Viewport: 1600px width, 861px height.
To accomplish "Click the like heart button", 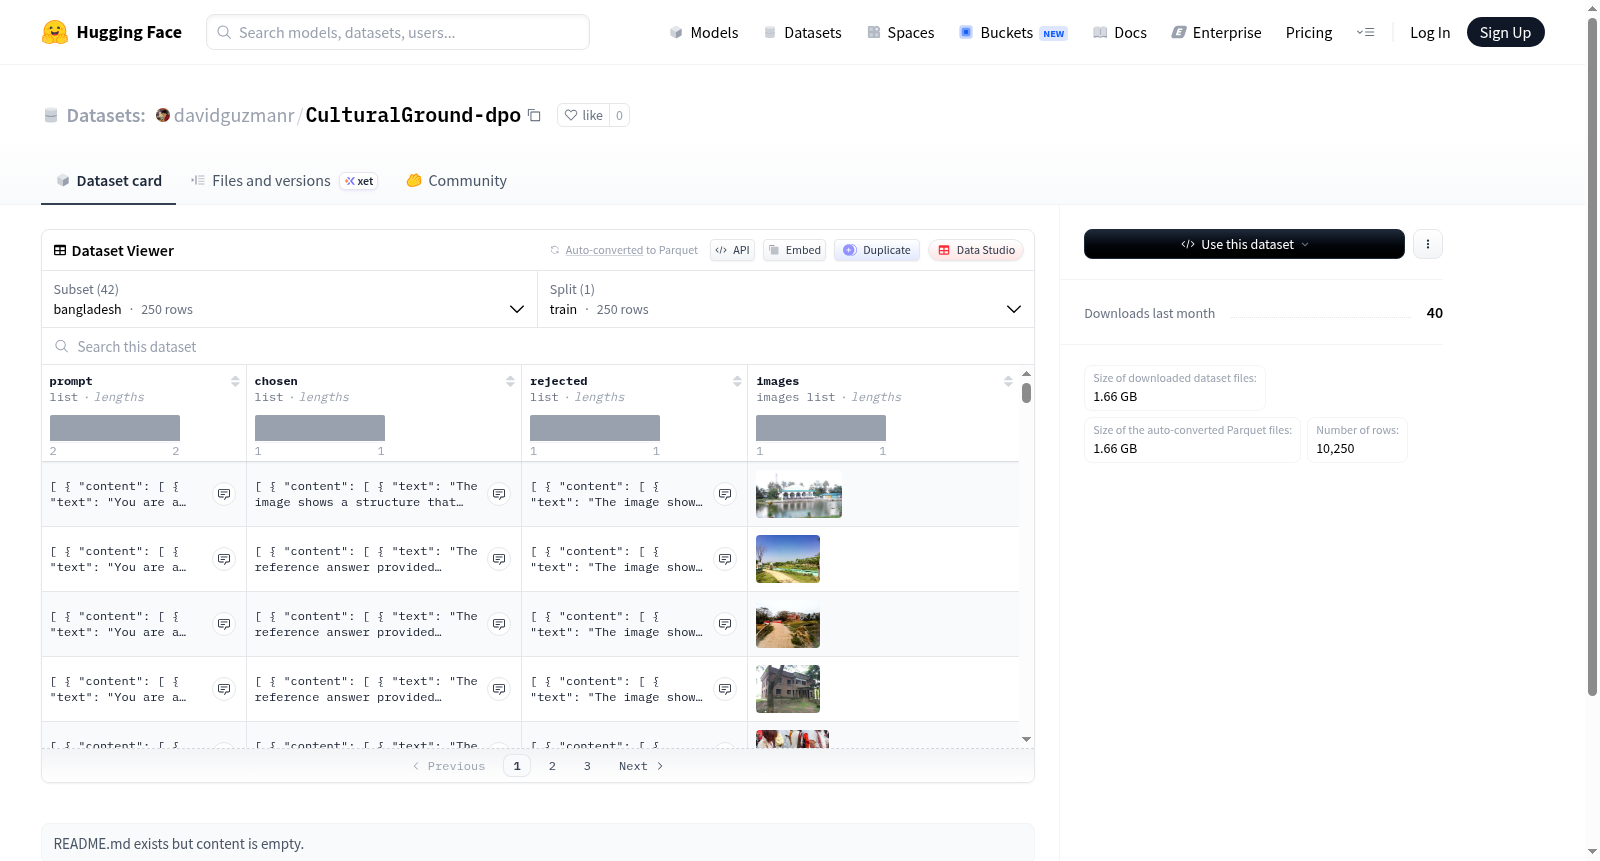I will click(x=583, y=115).
